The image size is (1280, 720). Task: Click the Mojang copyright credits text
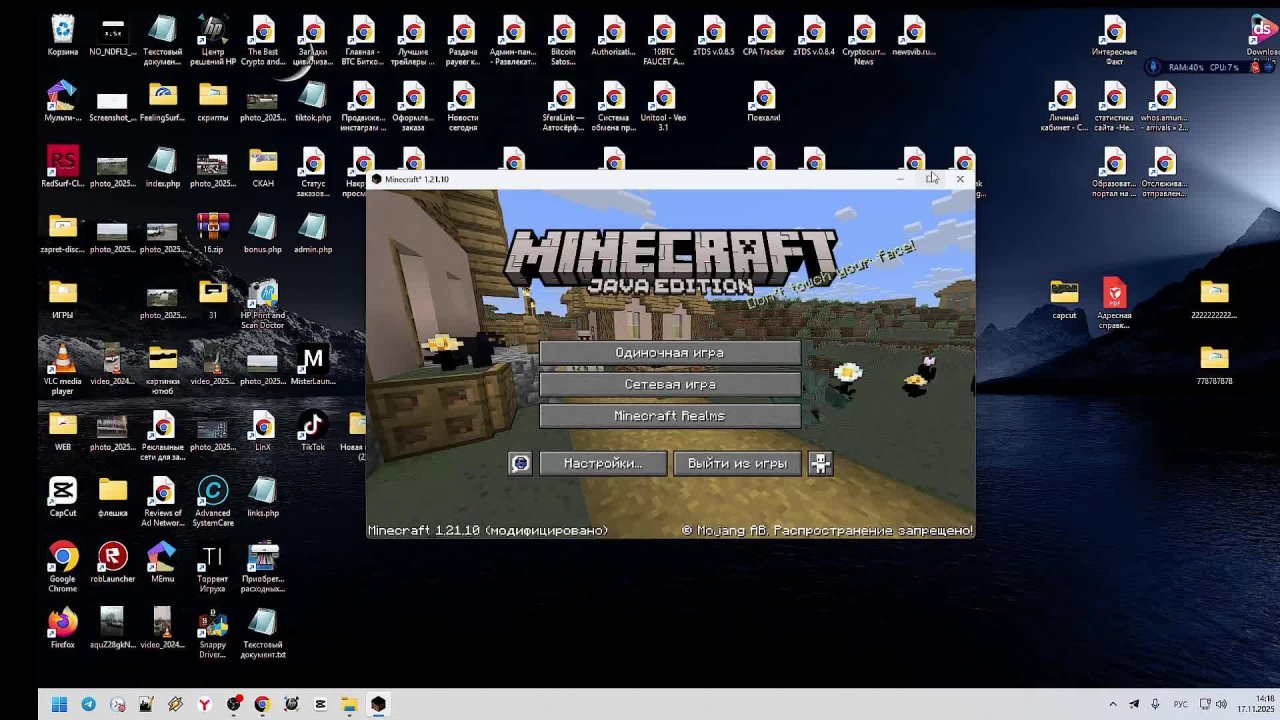coord(827,531)
